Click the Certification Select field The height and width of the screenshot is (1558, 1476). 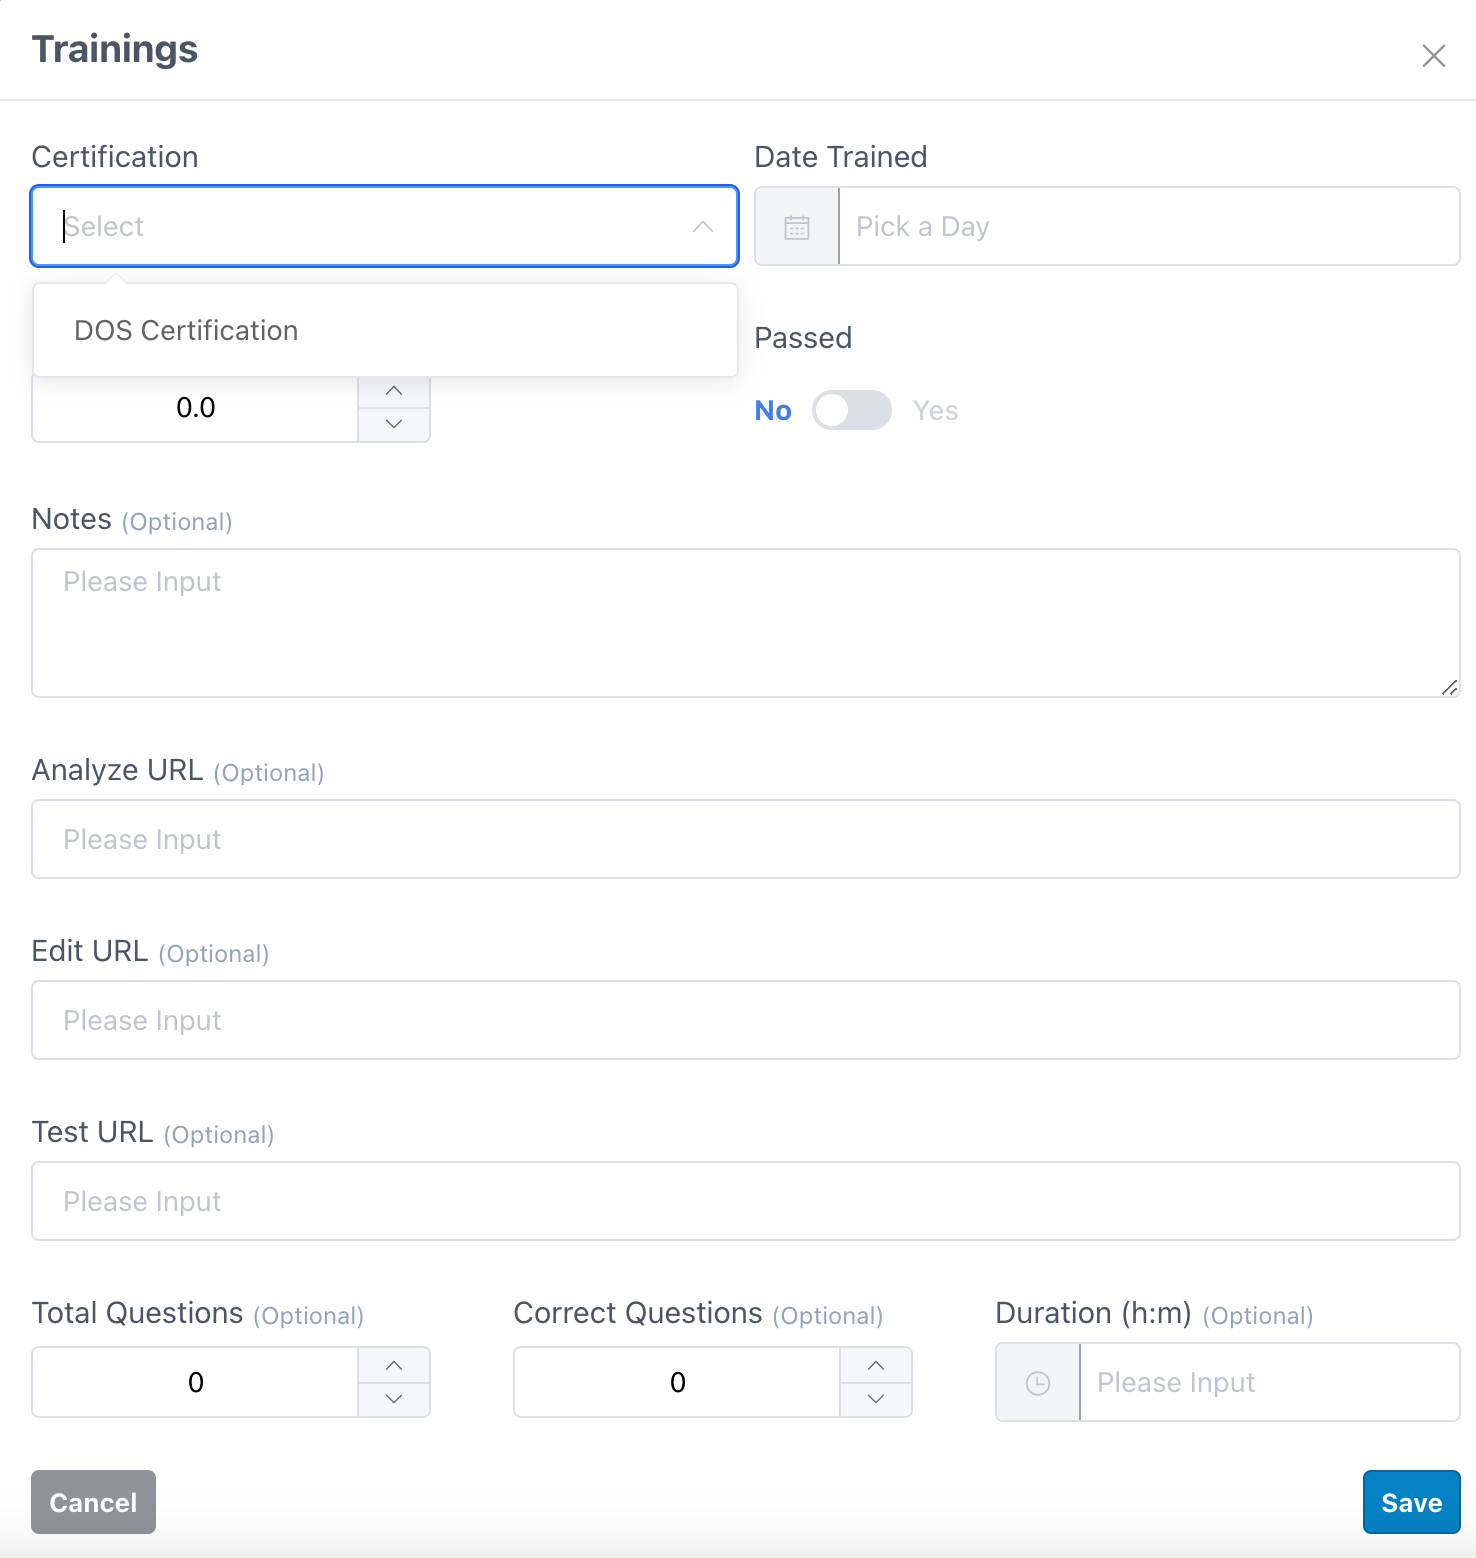(x=385, y=226)
